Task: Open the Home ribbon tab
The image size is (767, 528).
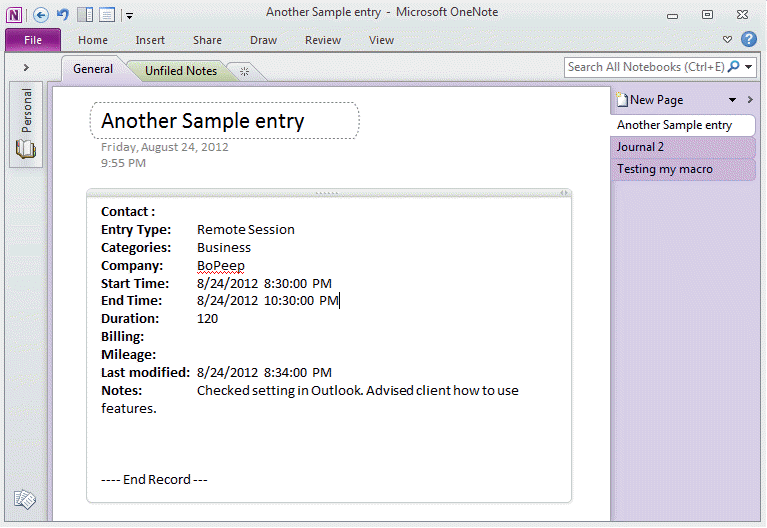Action: click(93, 40)
